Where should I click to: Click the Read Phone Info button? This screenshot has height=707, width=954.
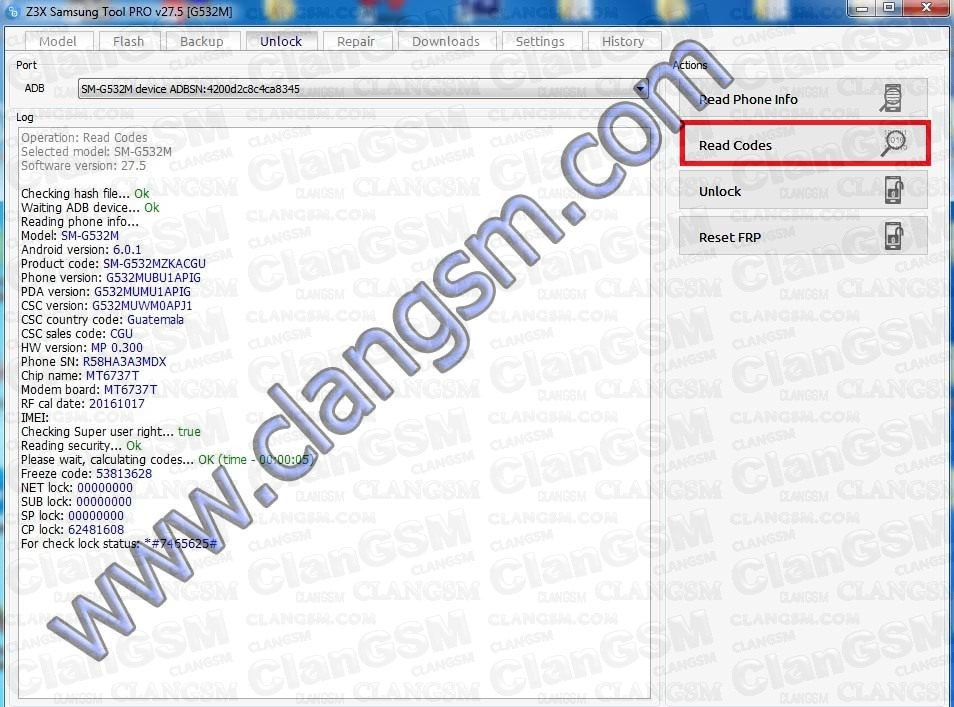tap(803, 98)
